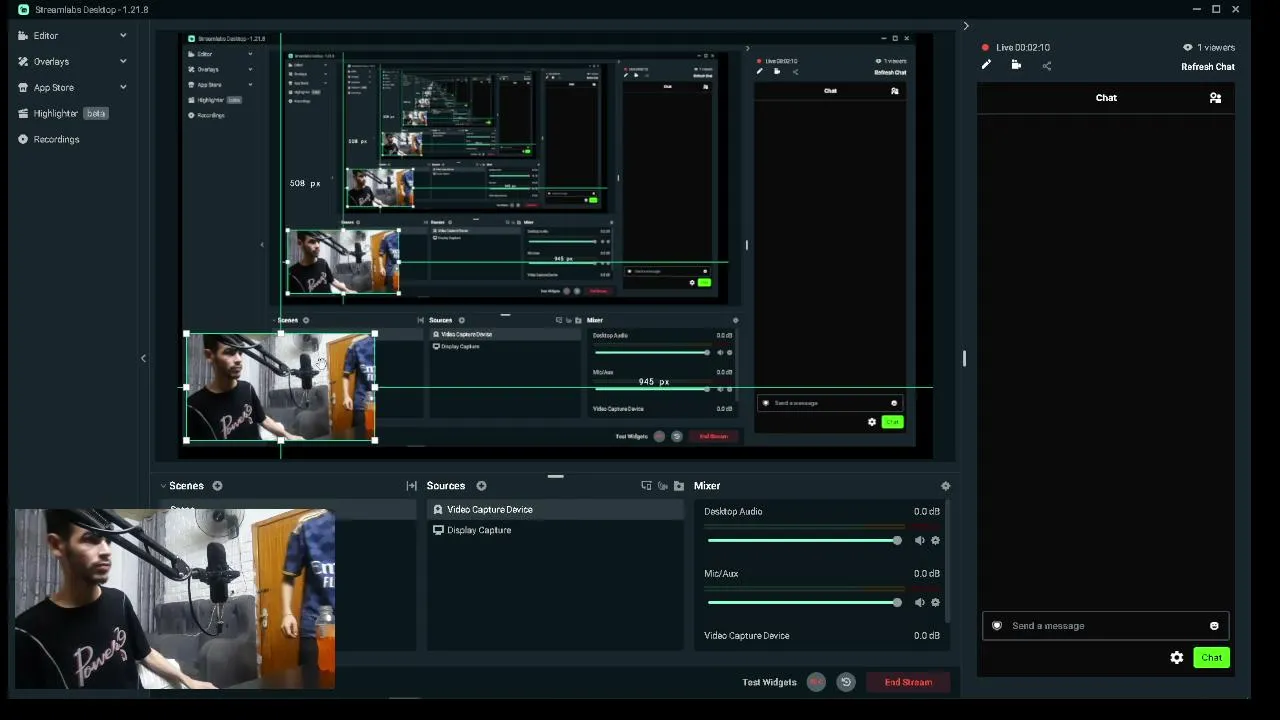Edit stream info with the pencil icon

[x=986, y=66]
